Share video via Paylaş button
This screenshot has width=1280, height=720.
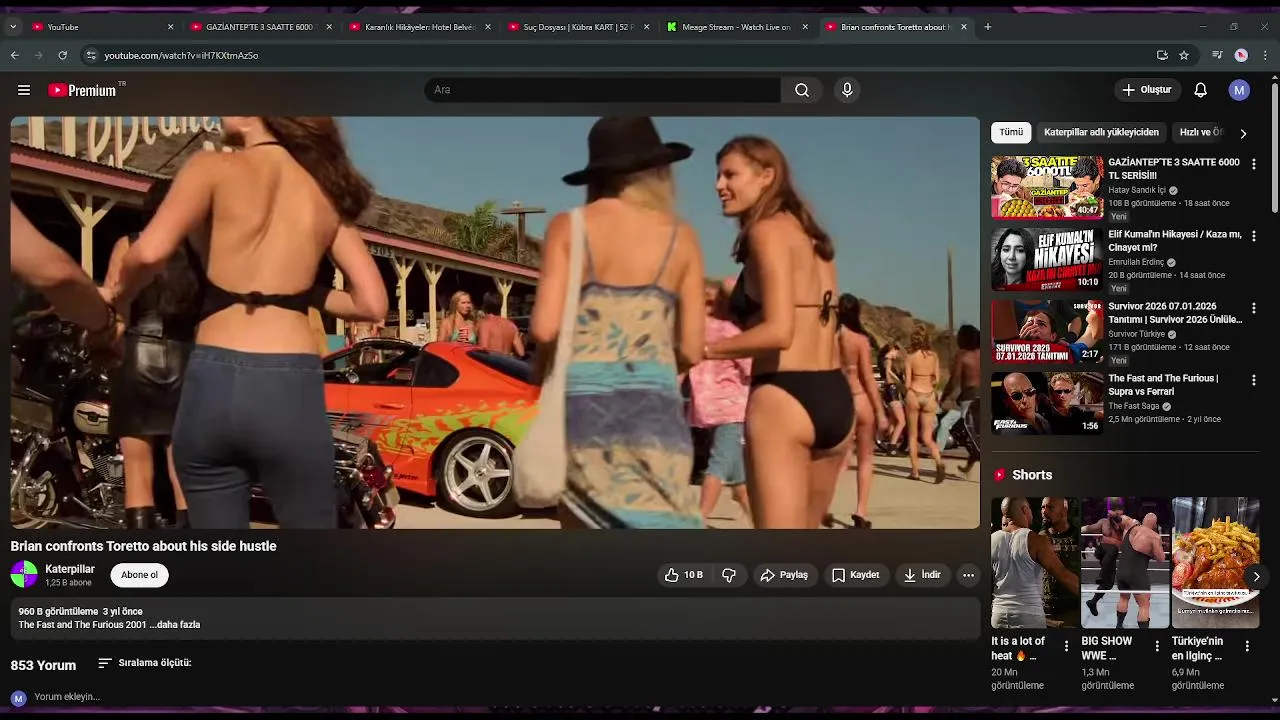784,575
